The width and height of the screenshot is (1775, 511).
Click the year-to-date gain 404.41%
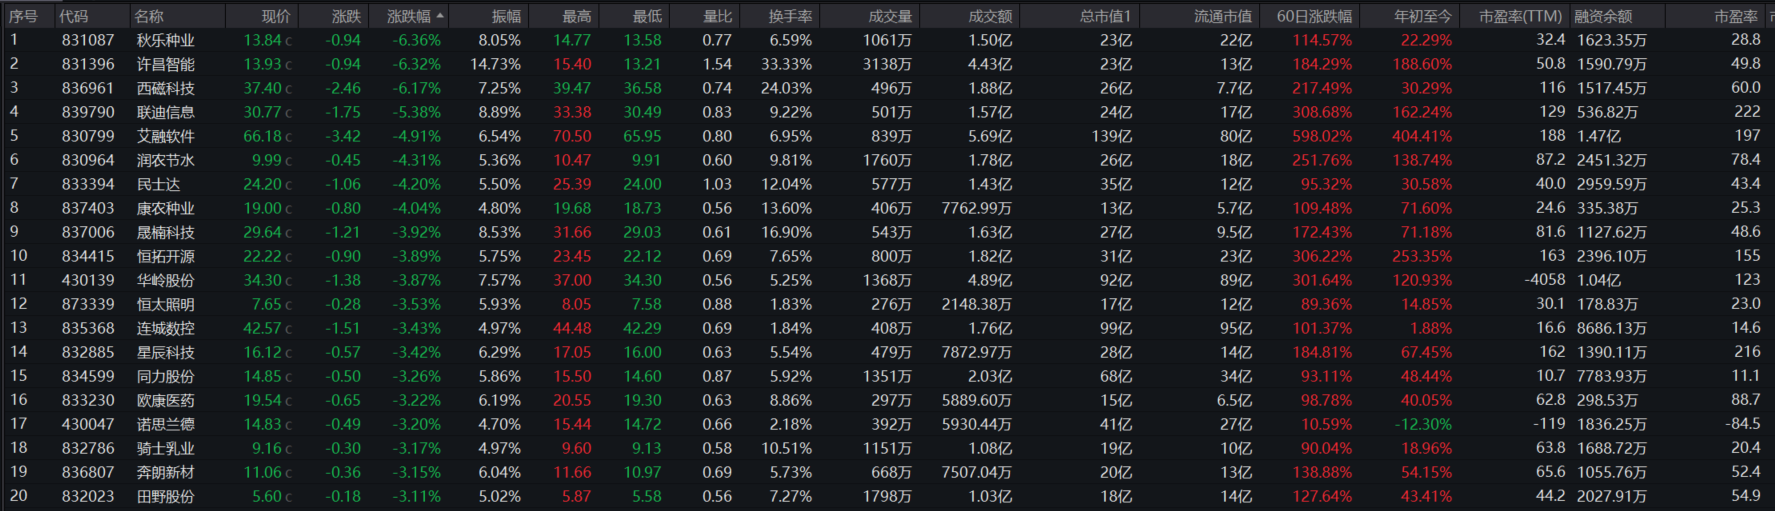pos(1422,136)
